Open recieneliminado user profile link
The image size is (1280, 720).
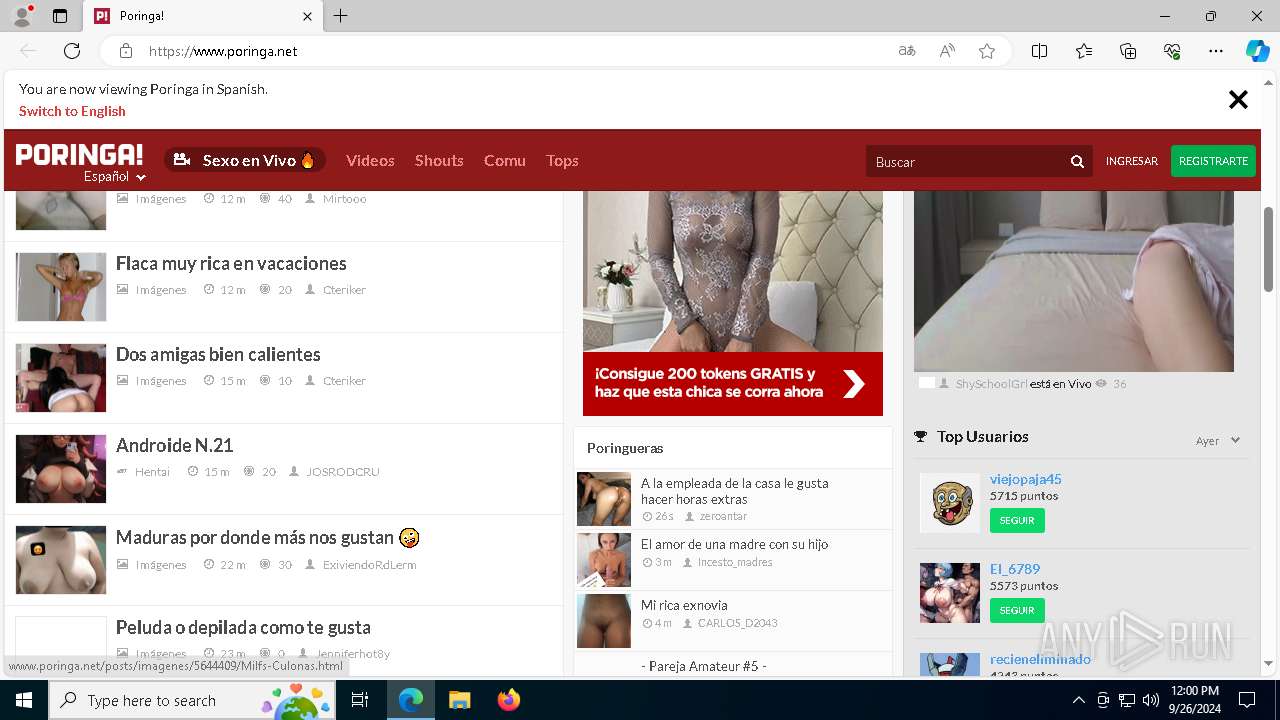(x=1040, y=659)
